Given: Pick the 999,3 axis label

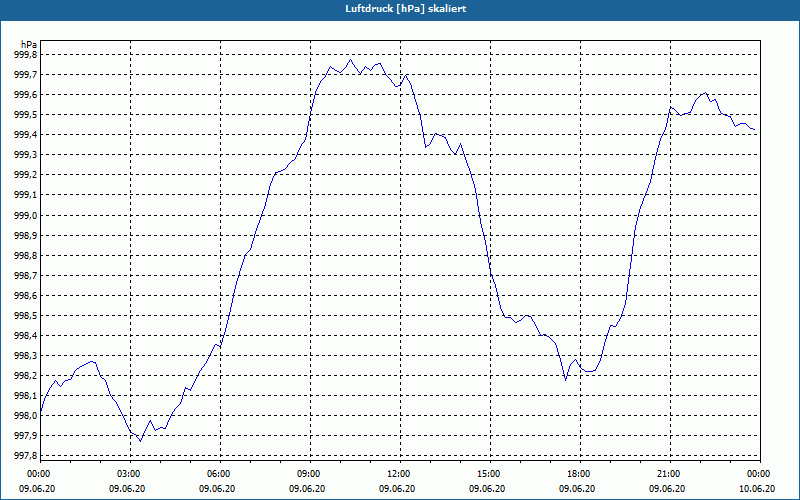Looking at the screenshot, I should click(x=25, y=155).
